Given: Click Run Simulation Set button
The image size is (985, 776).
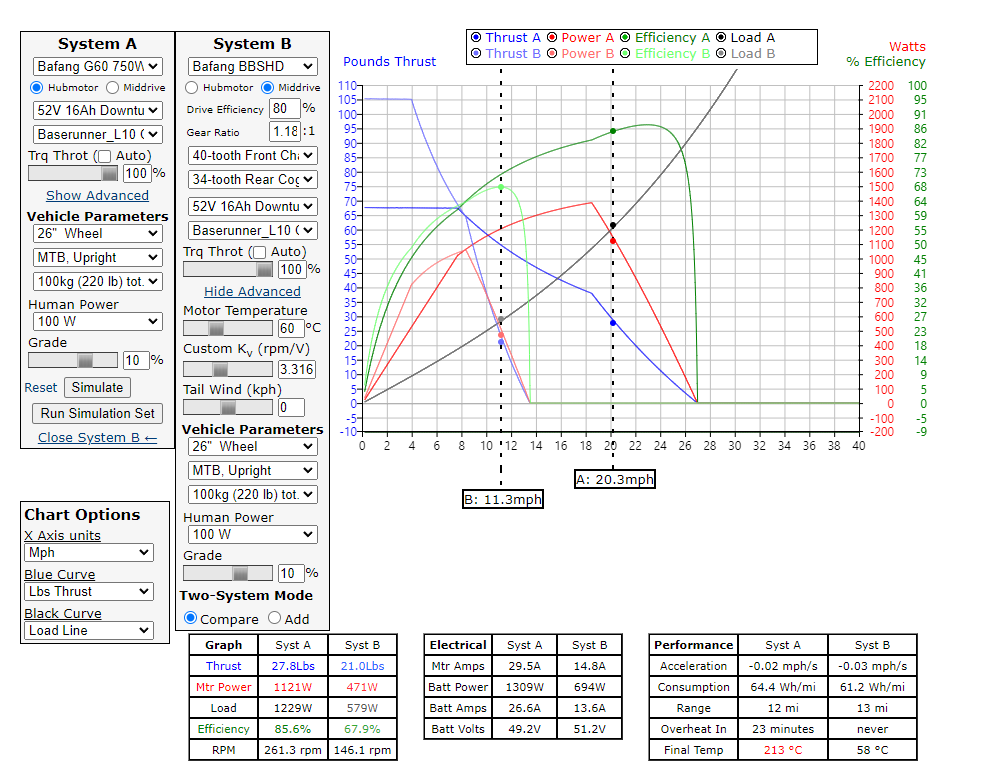Looking at the screenshot, I should [97, 413].
